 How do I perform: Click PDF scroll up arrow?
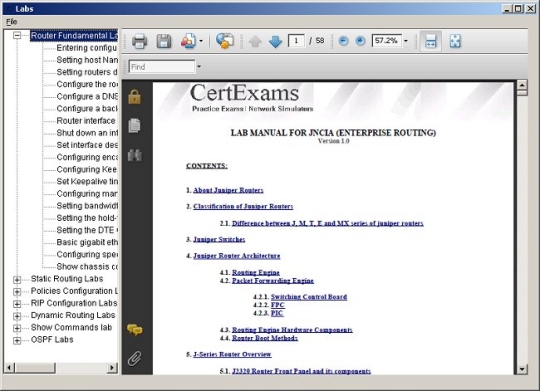(x=522, y=85)
